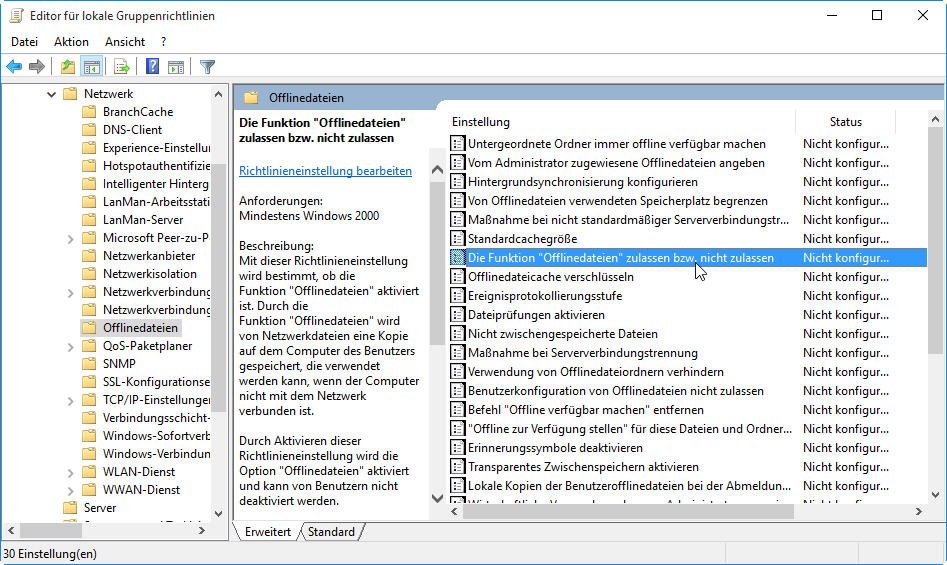Click the folder icon beside LanMan-Server
Viewport: 947px width, 565px height.
pos(89,220)
